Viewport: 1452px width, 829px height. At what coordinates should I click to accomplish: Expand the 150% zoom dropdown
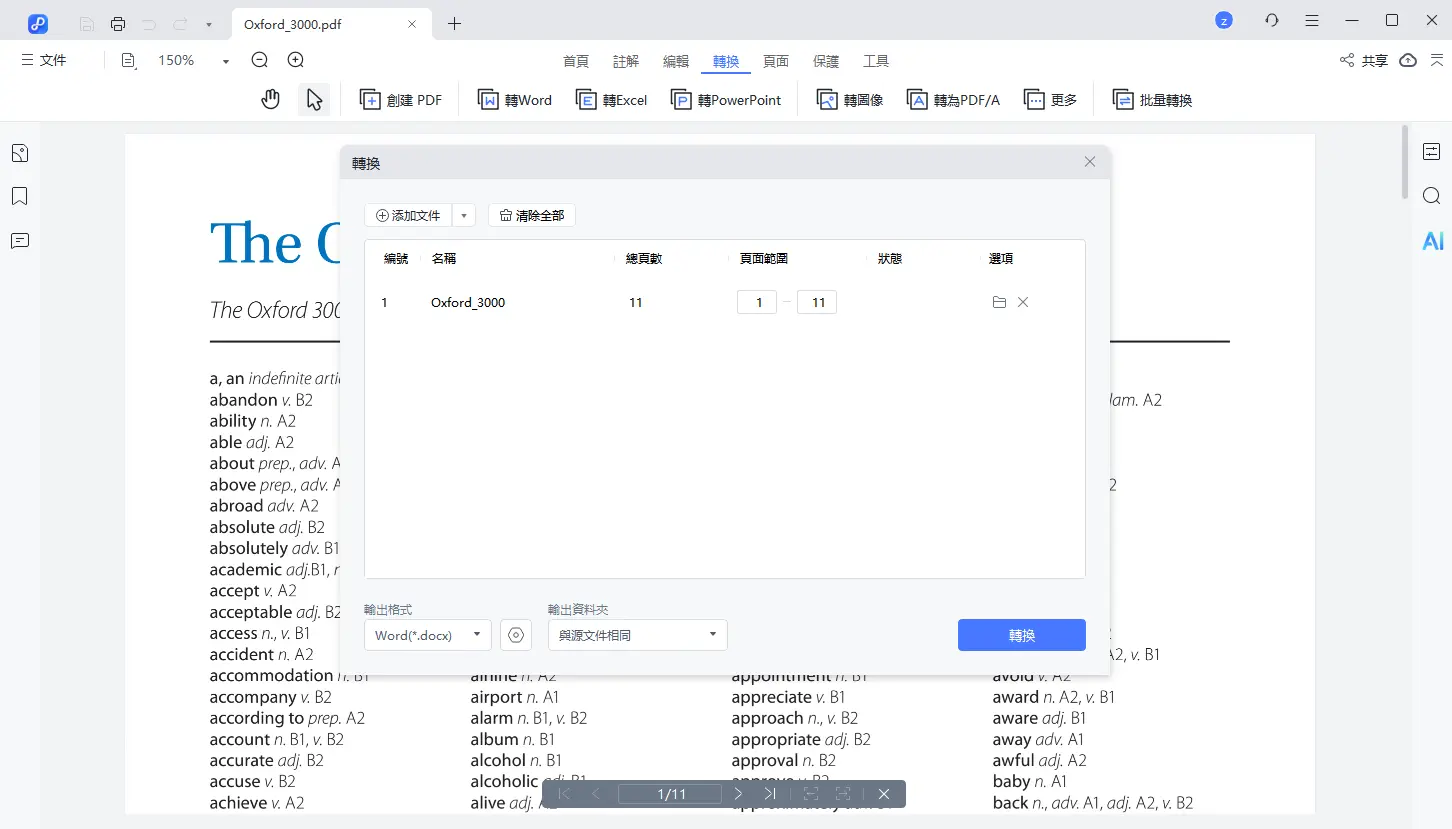pos(226,61)
